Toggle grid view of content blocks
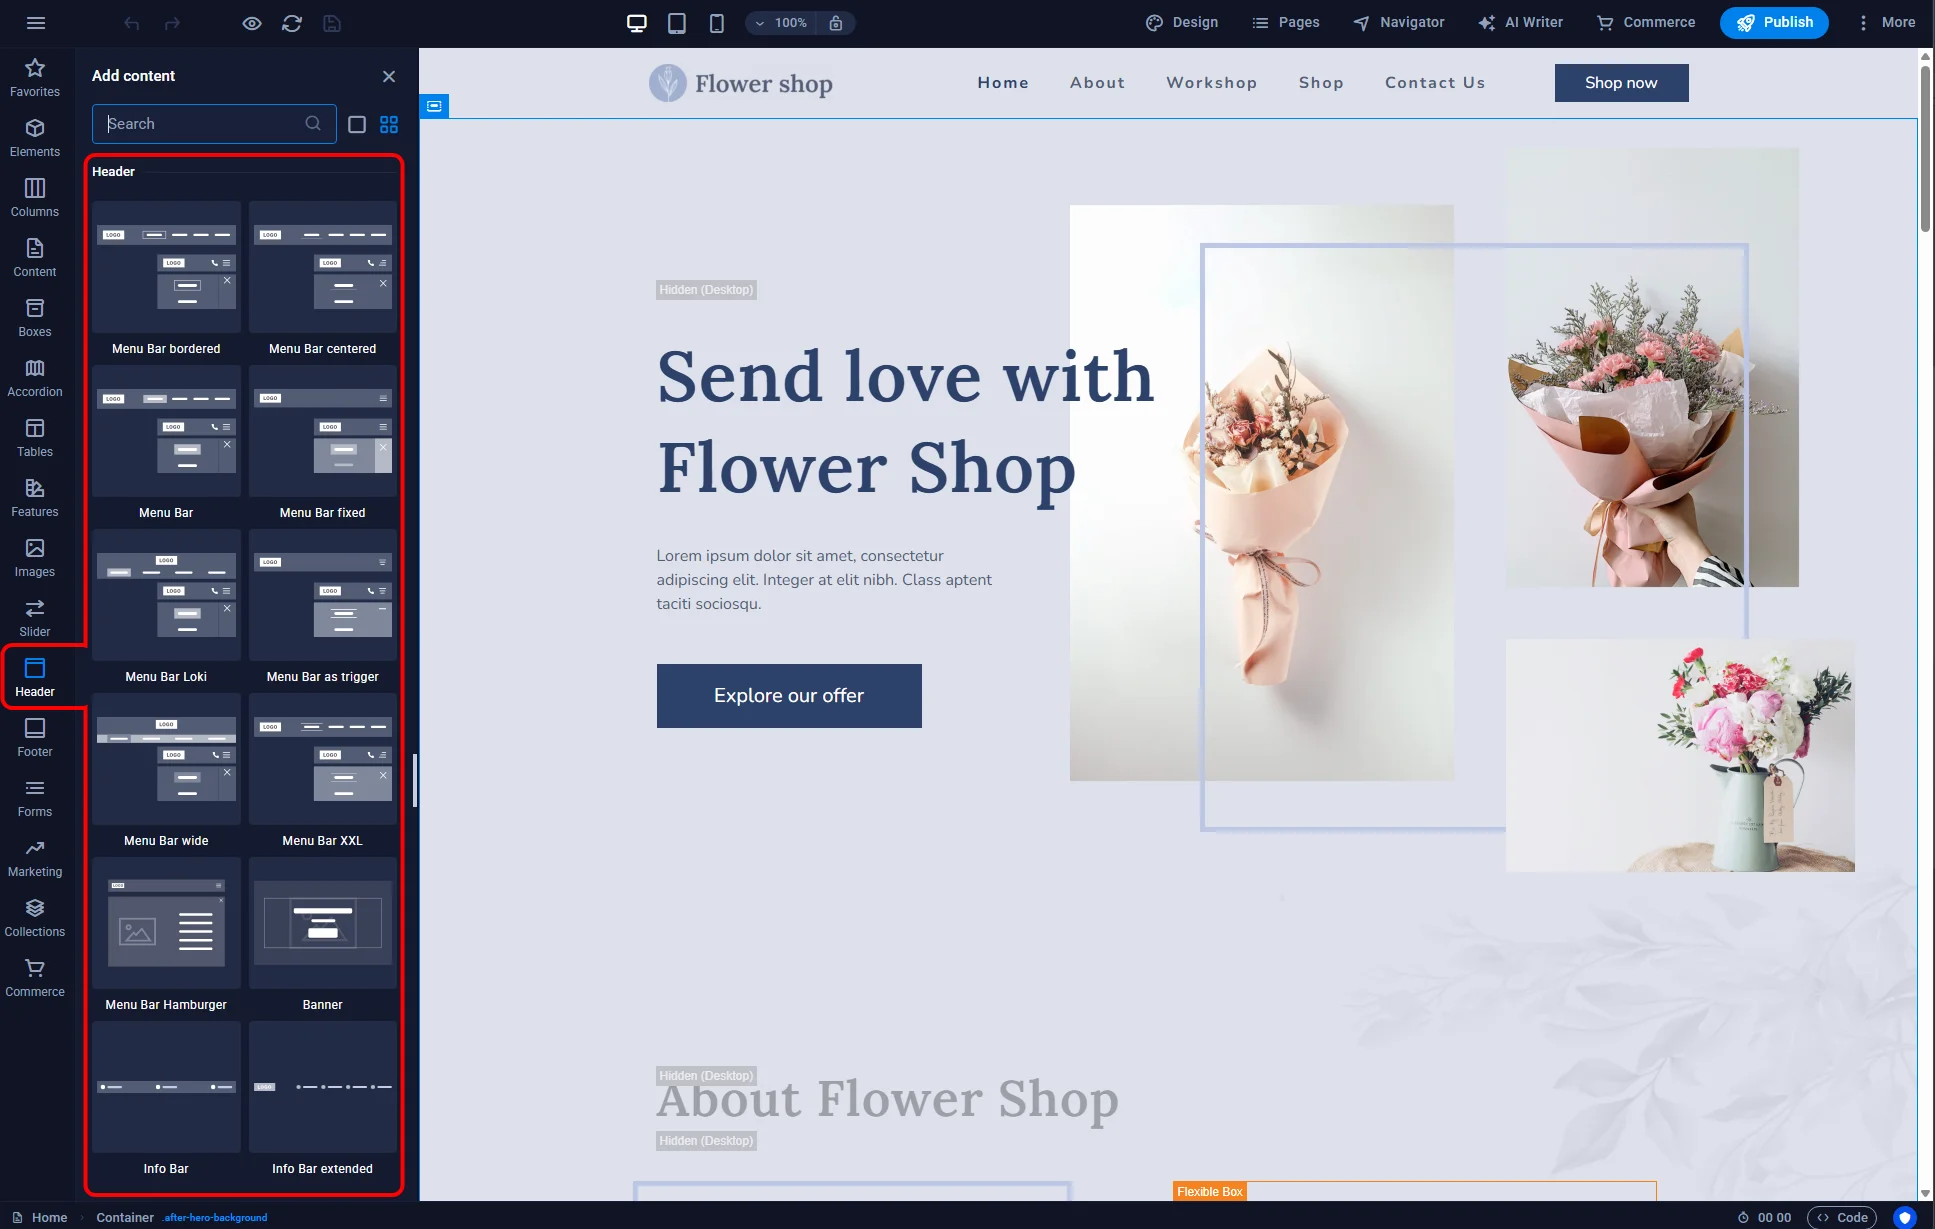 (389, 124)
